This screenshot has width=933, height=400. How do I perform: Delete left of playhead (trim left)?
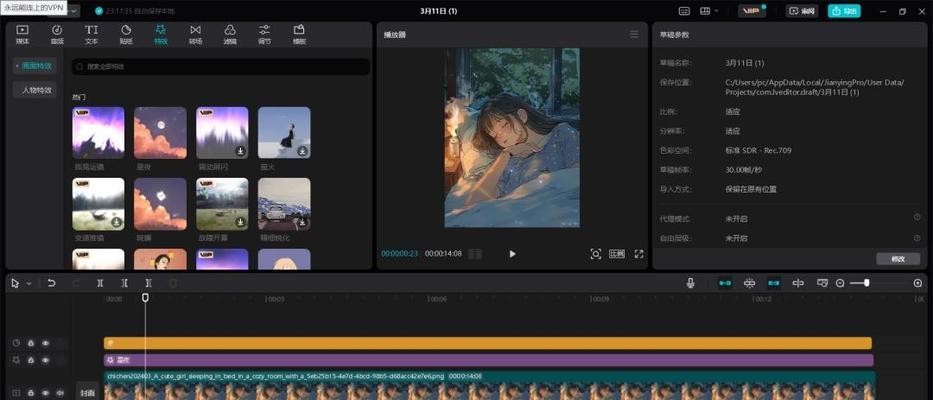pos(124,283)
